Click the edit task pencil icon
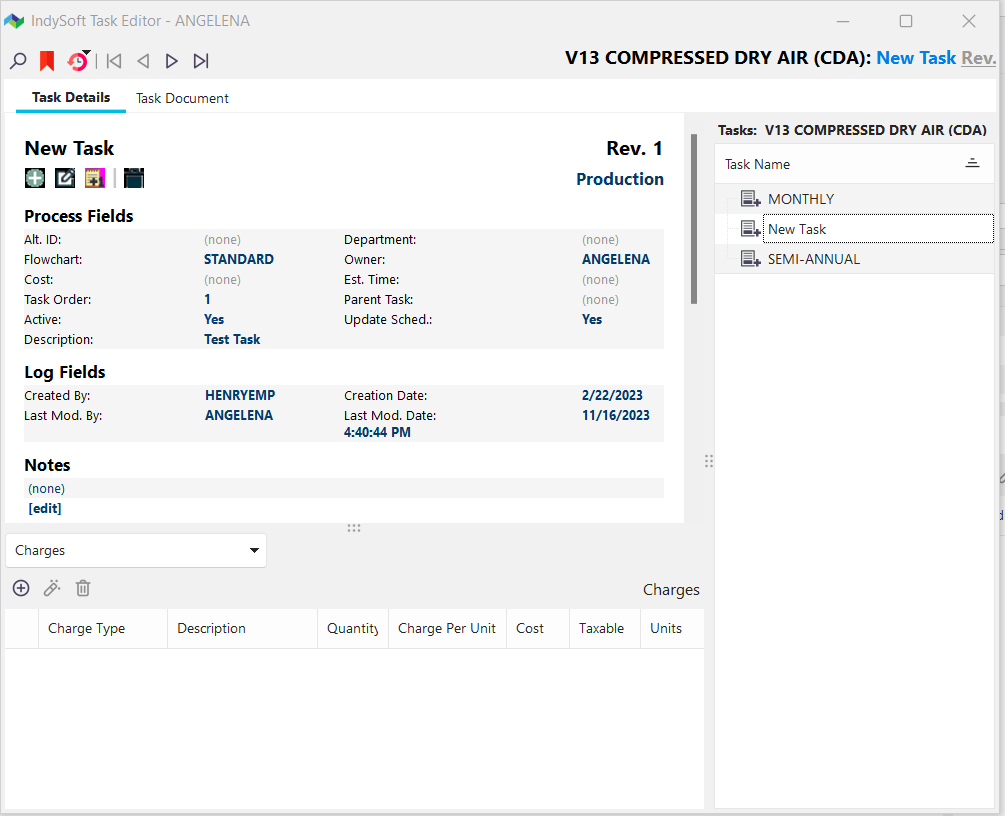 tap(65, 178)
